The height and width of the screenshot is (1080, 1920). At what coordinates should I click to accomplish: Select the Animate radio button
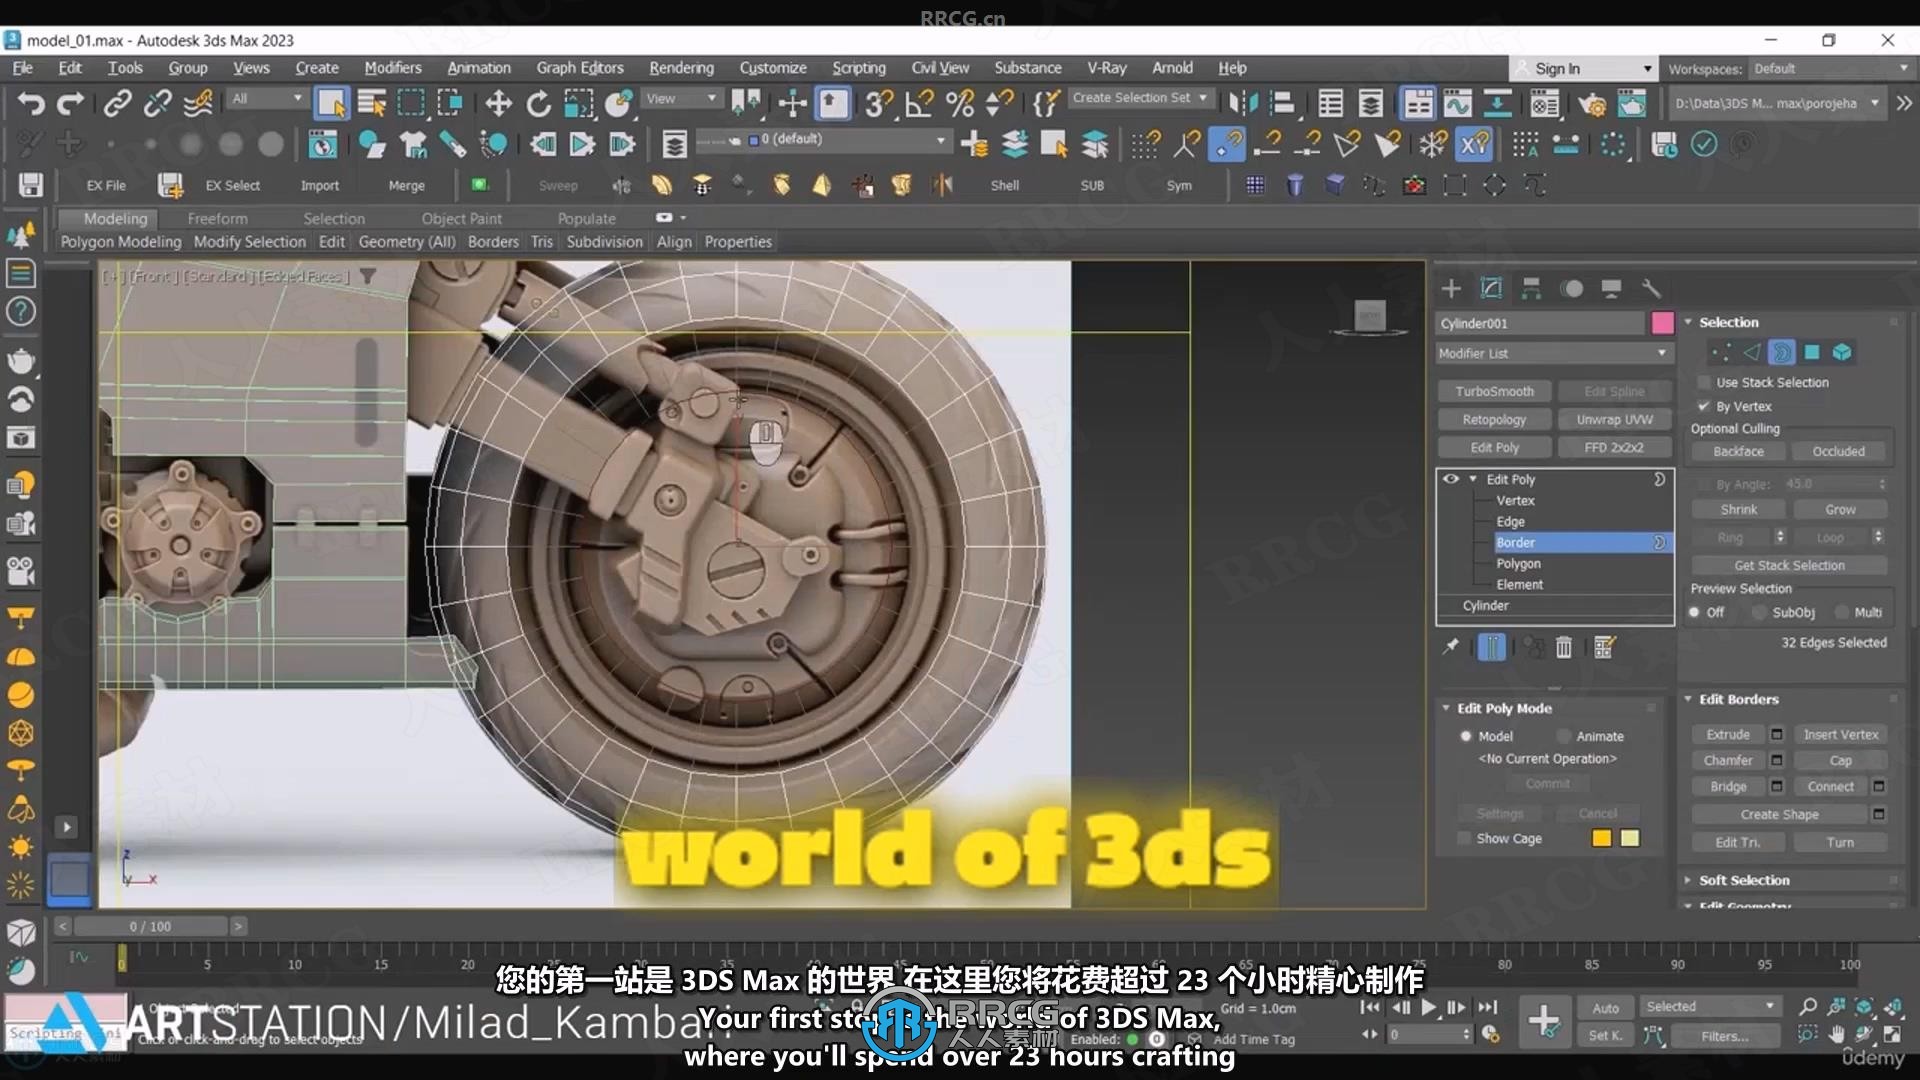pyautogui.click(x=1564, y=736)
